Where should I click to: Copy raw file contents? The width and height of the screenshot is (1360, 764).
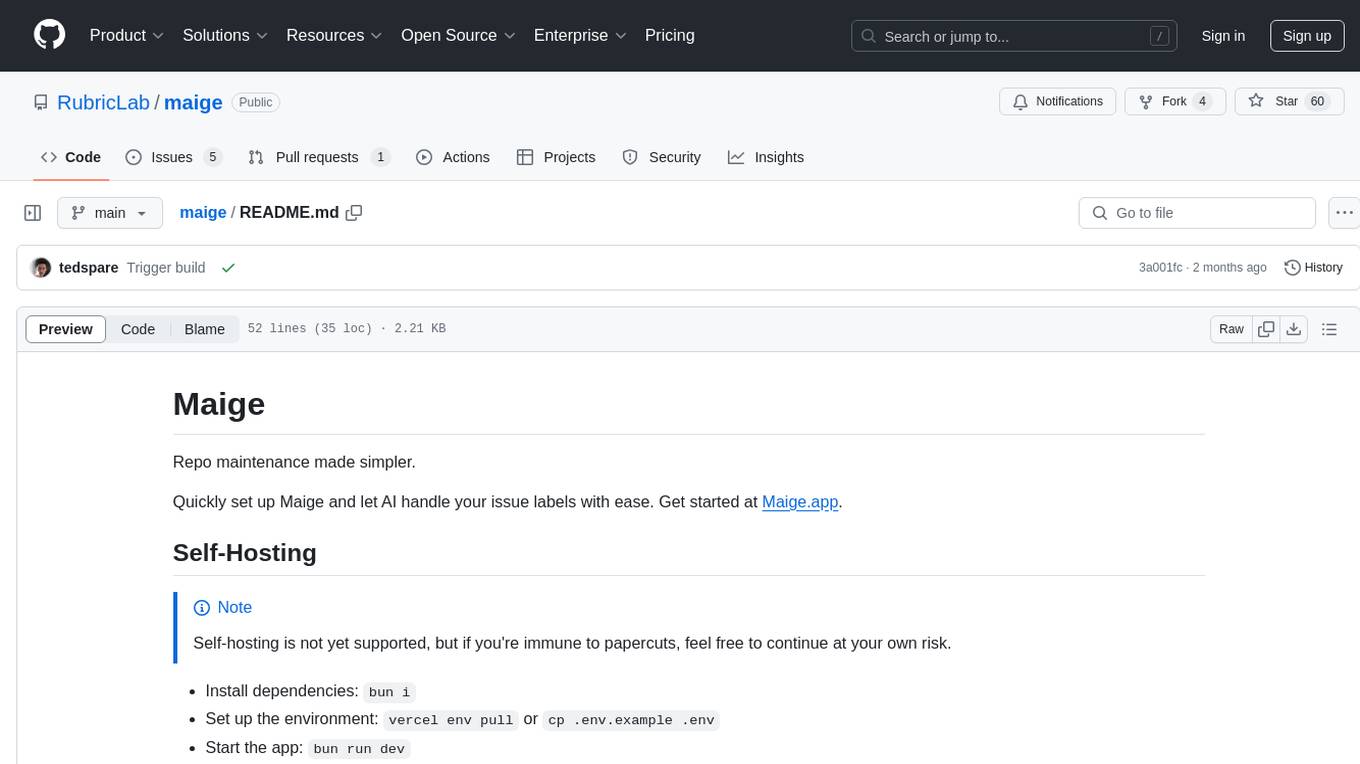coord(1267,329)
